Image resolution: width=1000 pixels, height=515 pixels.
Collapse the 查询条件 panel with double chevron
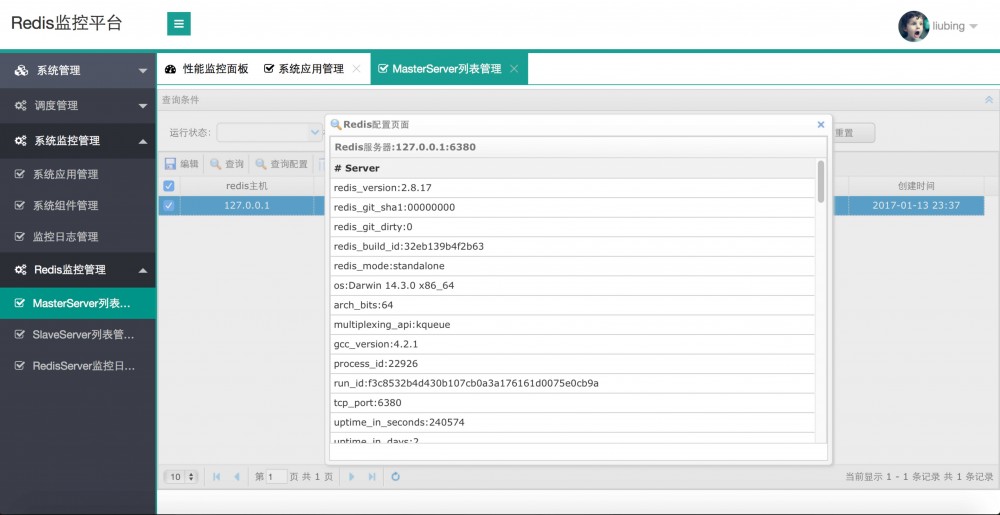tap(989, 100)
